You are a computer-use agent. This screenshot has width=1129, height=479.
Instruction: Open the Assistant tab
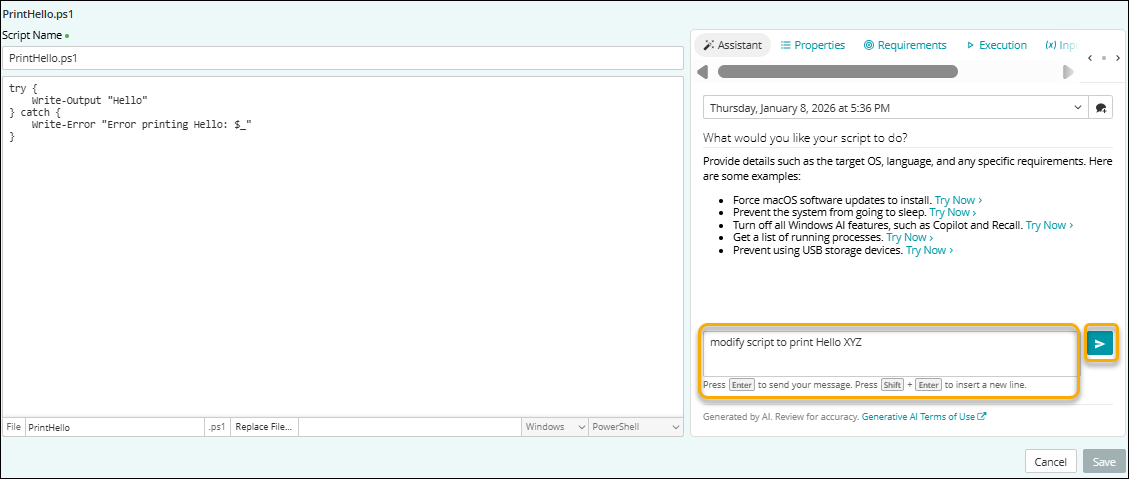(x=732, y=45)
